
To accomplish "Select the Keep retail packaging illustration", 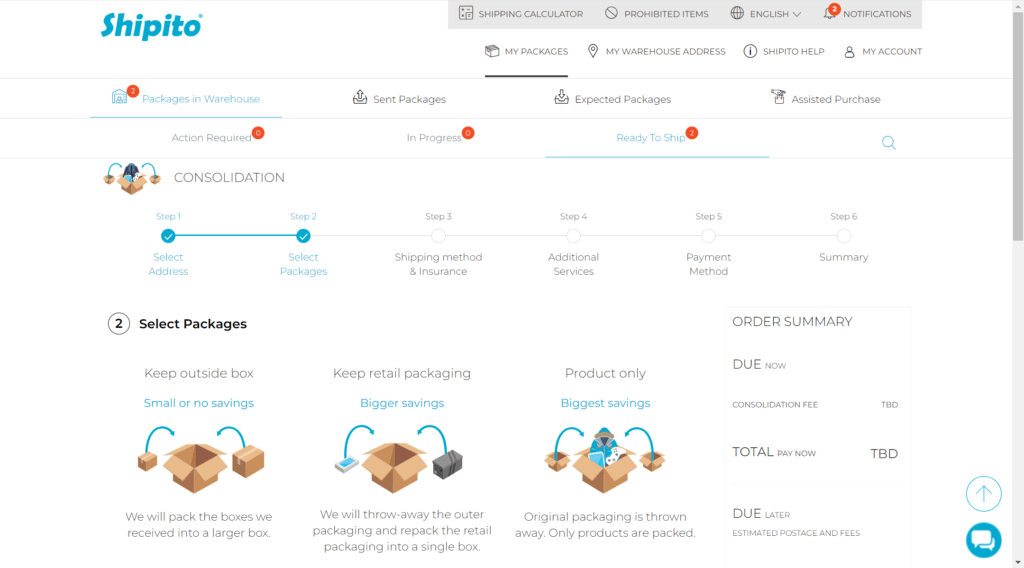I will coord(399,458).
